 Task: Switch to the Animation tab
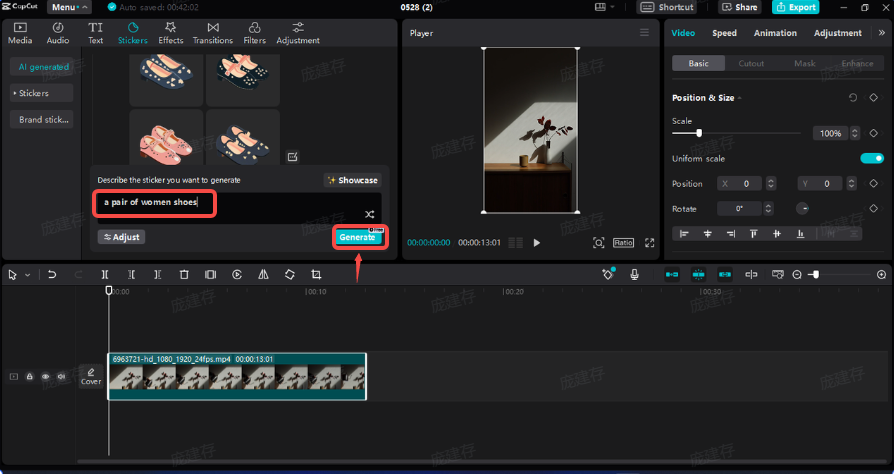pyautogui.click(x=775, y=33)
